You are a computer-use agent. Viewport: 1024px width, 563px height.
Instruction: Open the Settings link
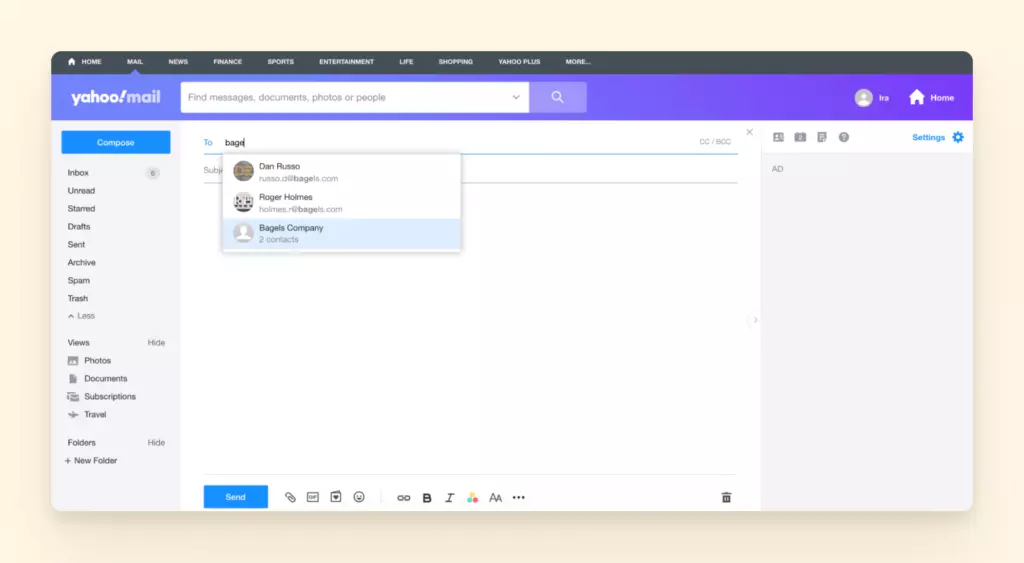click(x=929, y=137)
